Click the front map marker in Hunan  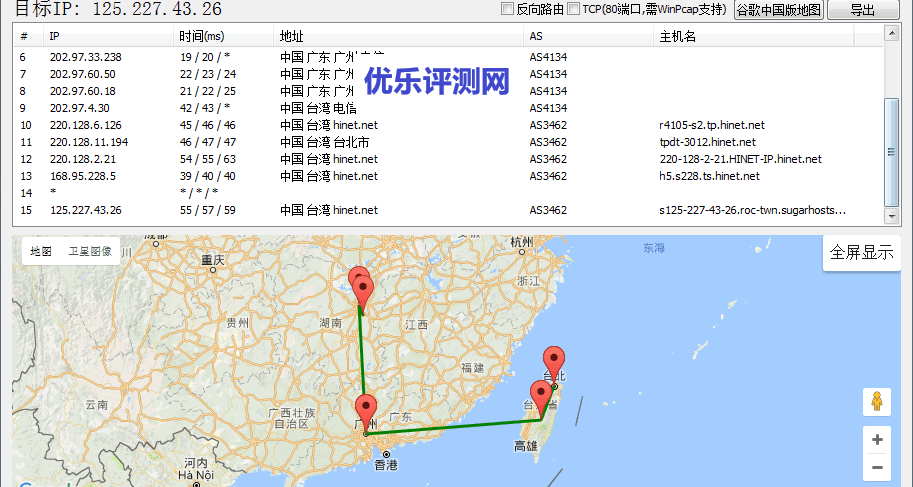click(x=363, y=294)
